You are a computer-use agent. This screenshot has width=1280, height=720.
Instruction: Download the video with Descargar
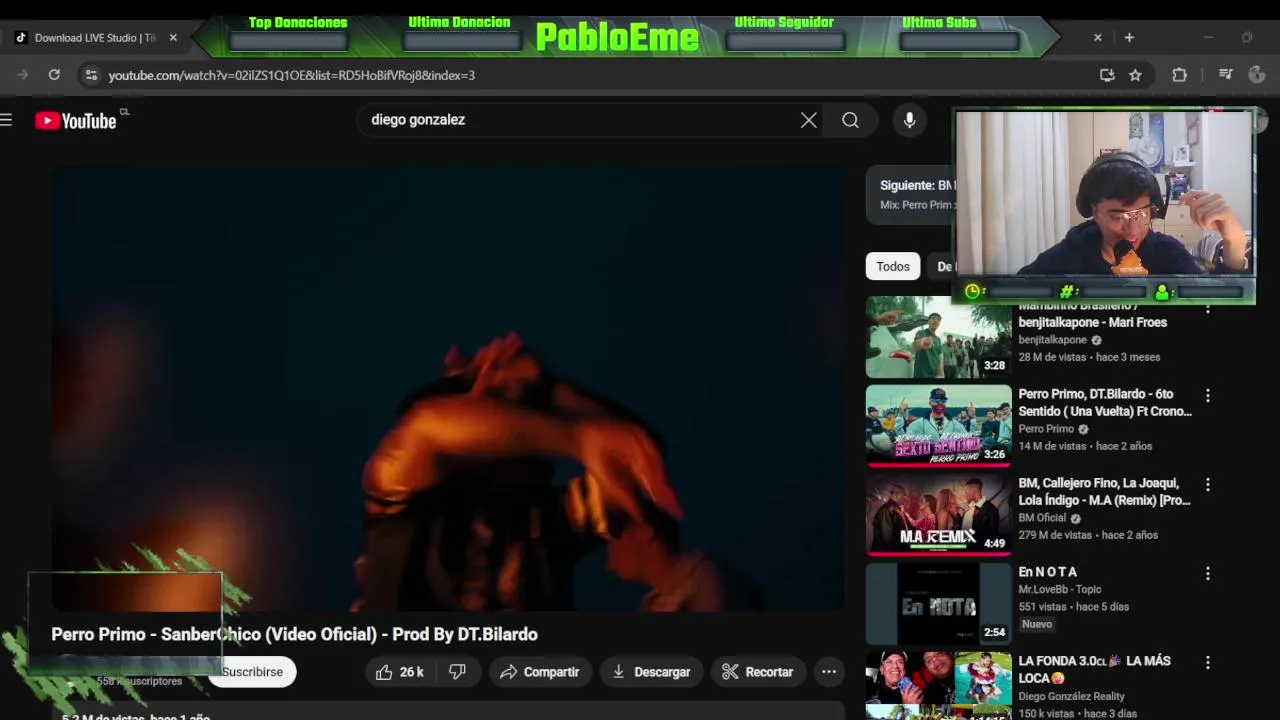pos(651,672)
